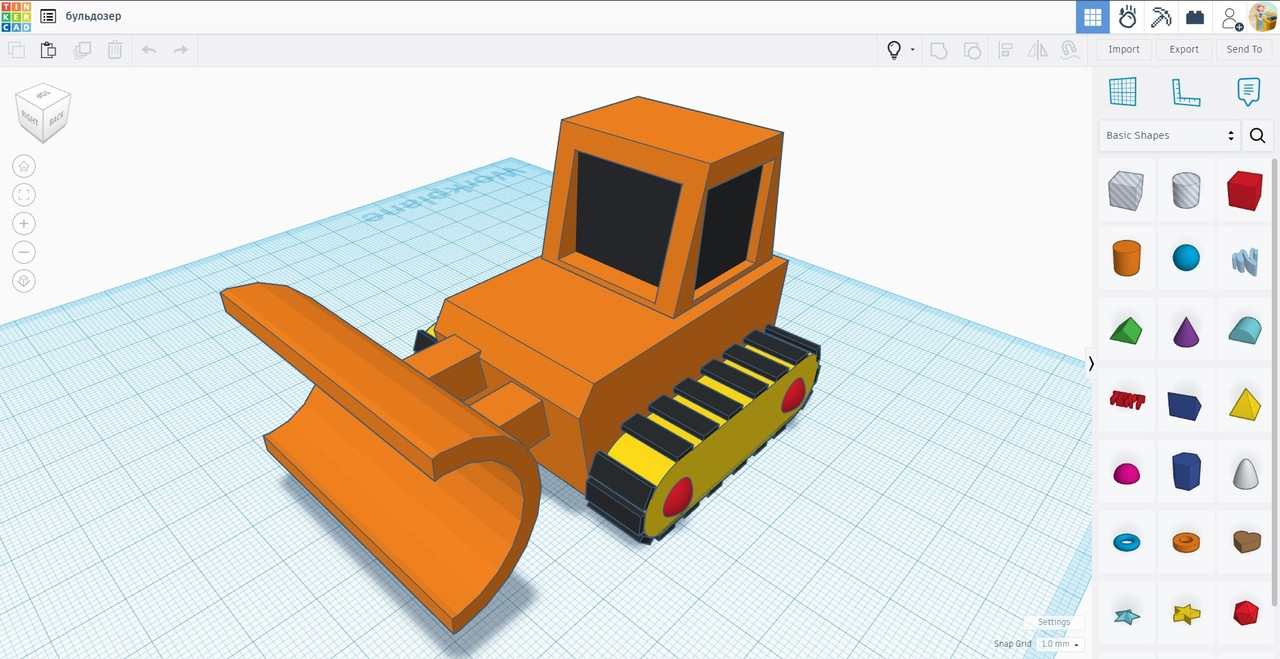
Task: Click the Export button
Action: [x=1184, y=49]
